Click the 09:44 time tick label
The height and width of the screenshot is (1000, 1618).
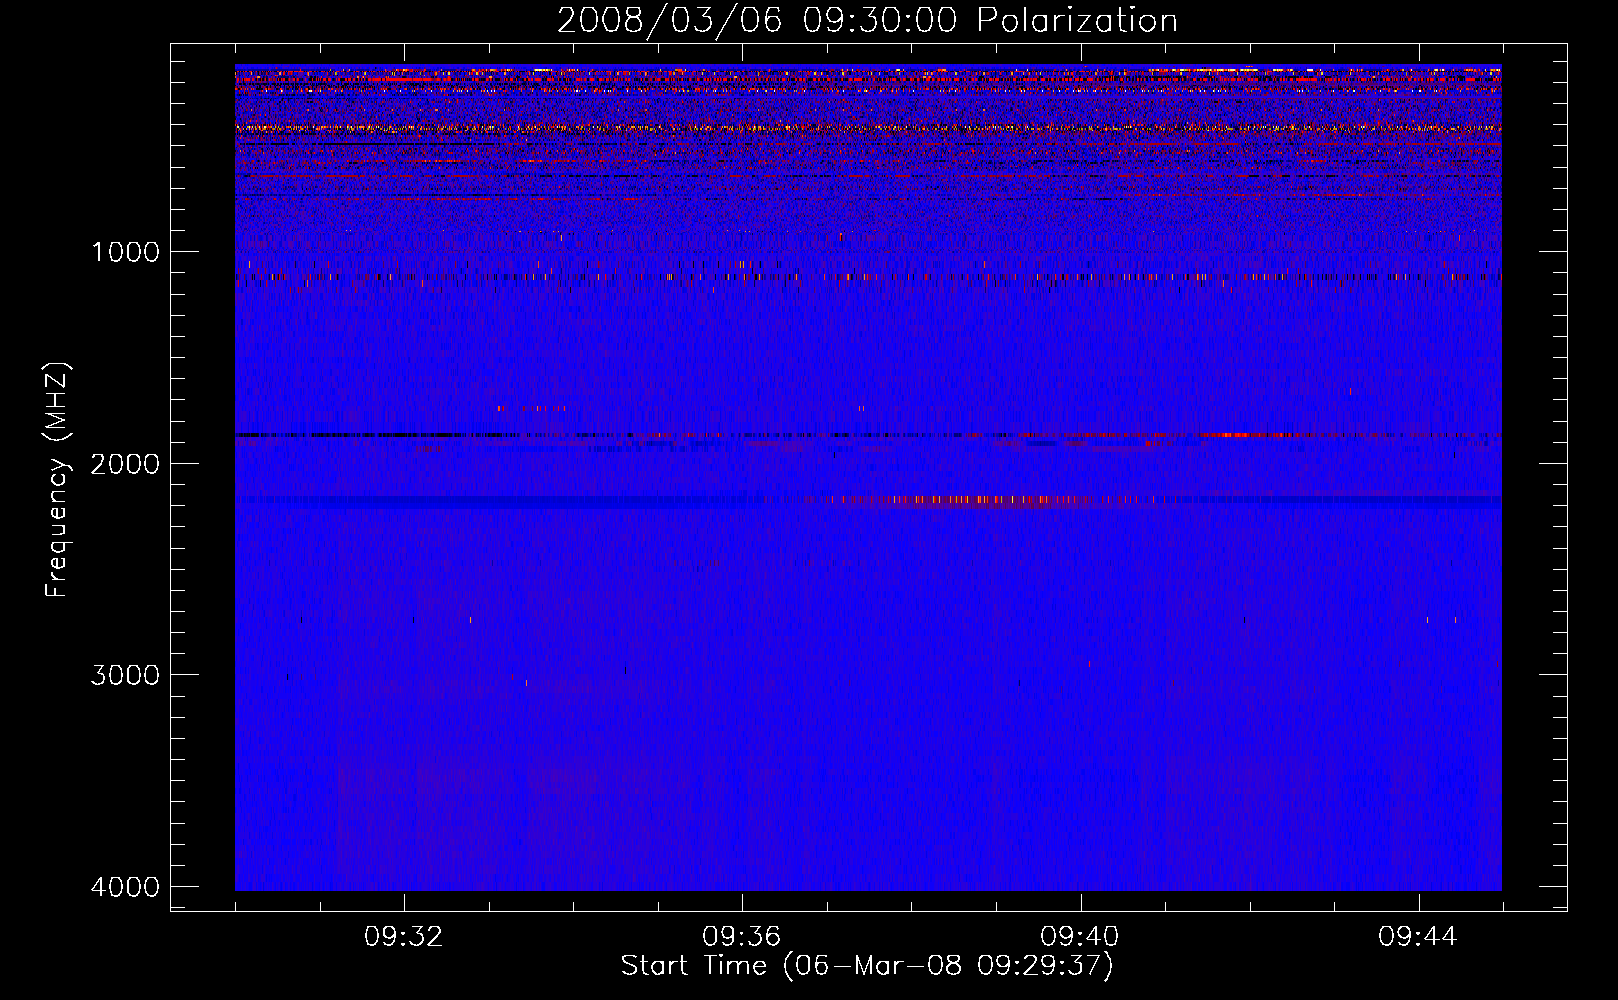(x=1418, y=937)
